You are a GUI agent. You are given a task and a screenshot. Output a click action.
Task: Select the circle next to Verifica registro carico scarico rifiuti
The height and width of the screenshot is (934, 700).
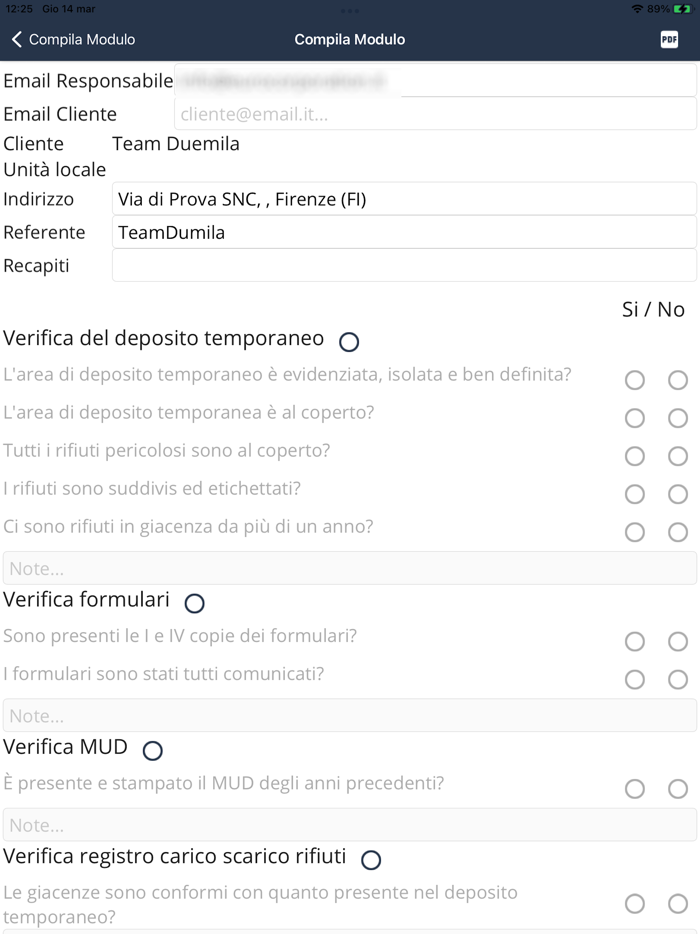point(370,858)
